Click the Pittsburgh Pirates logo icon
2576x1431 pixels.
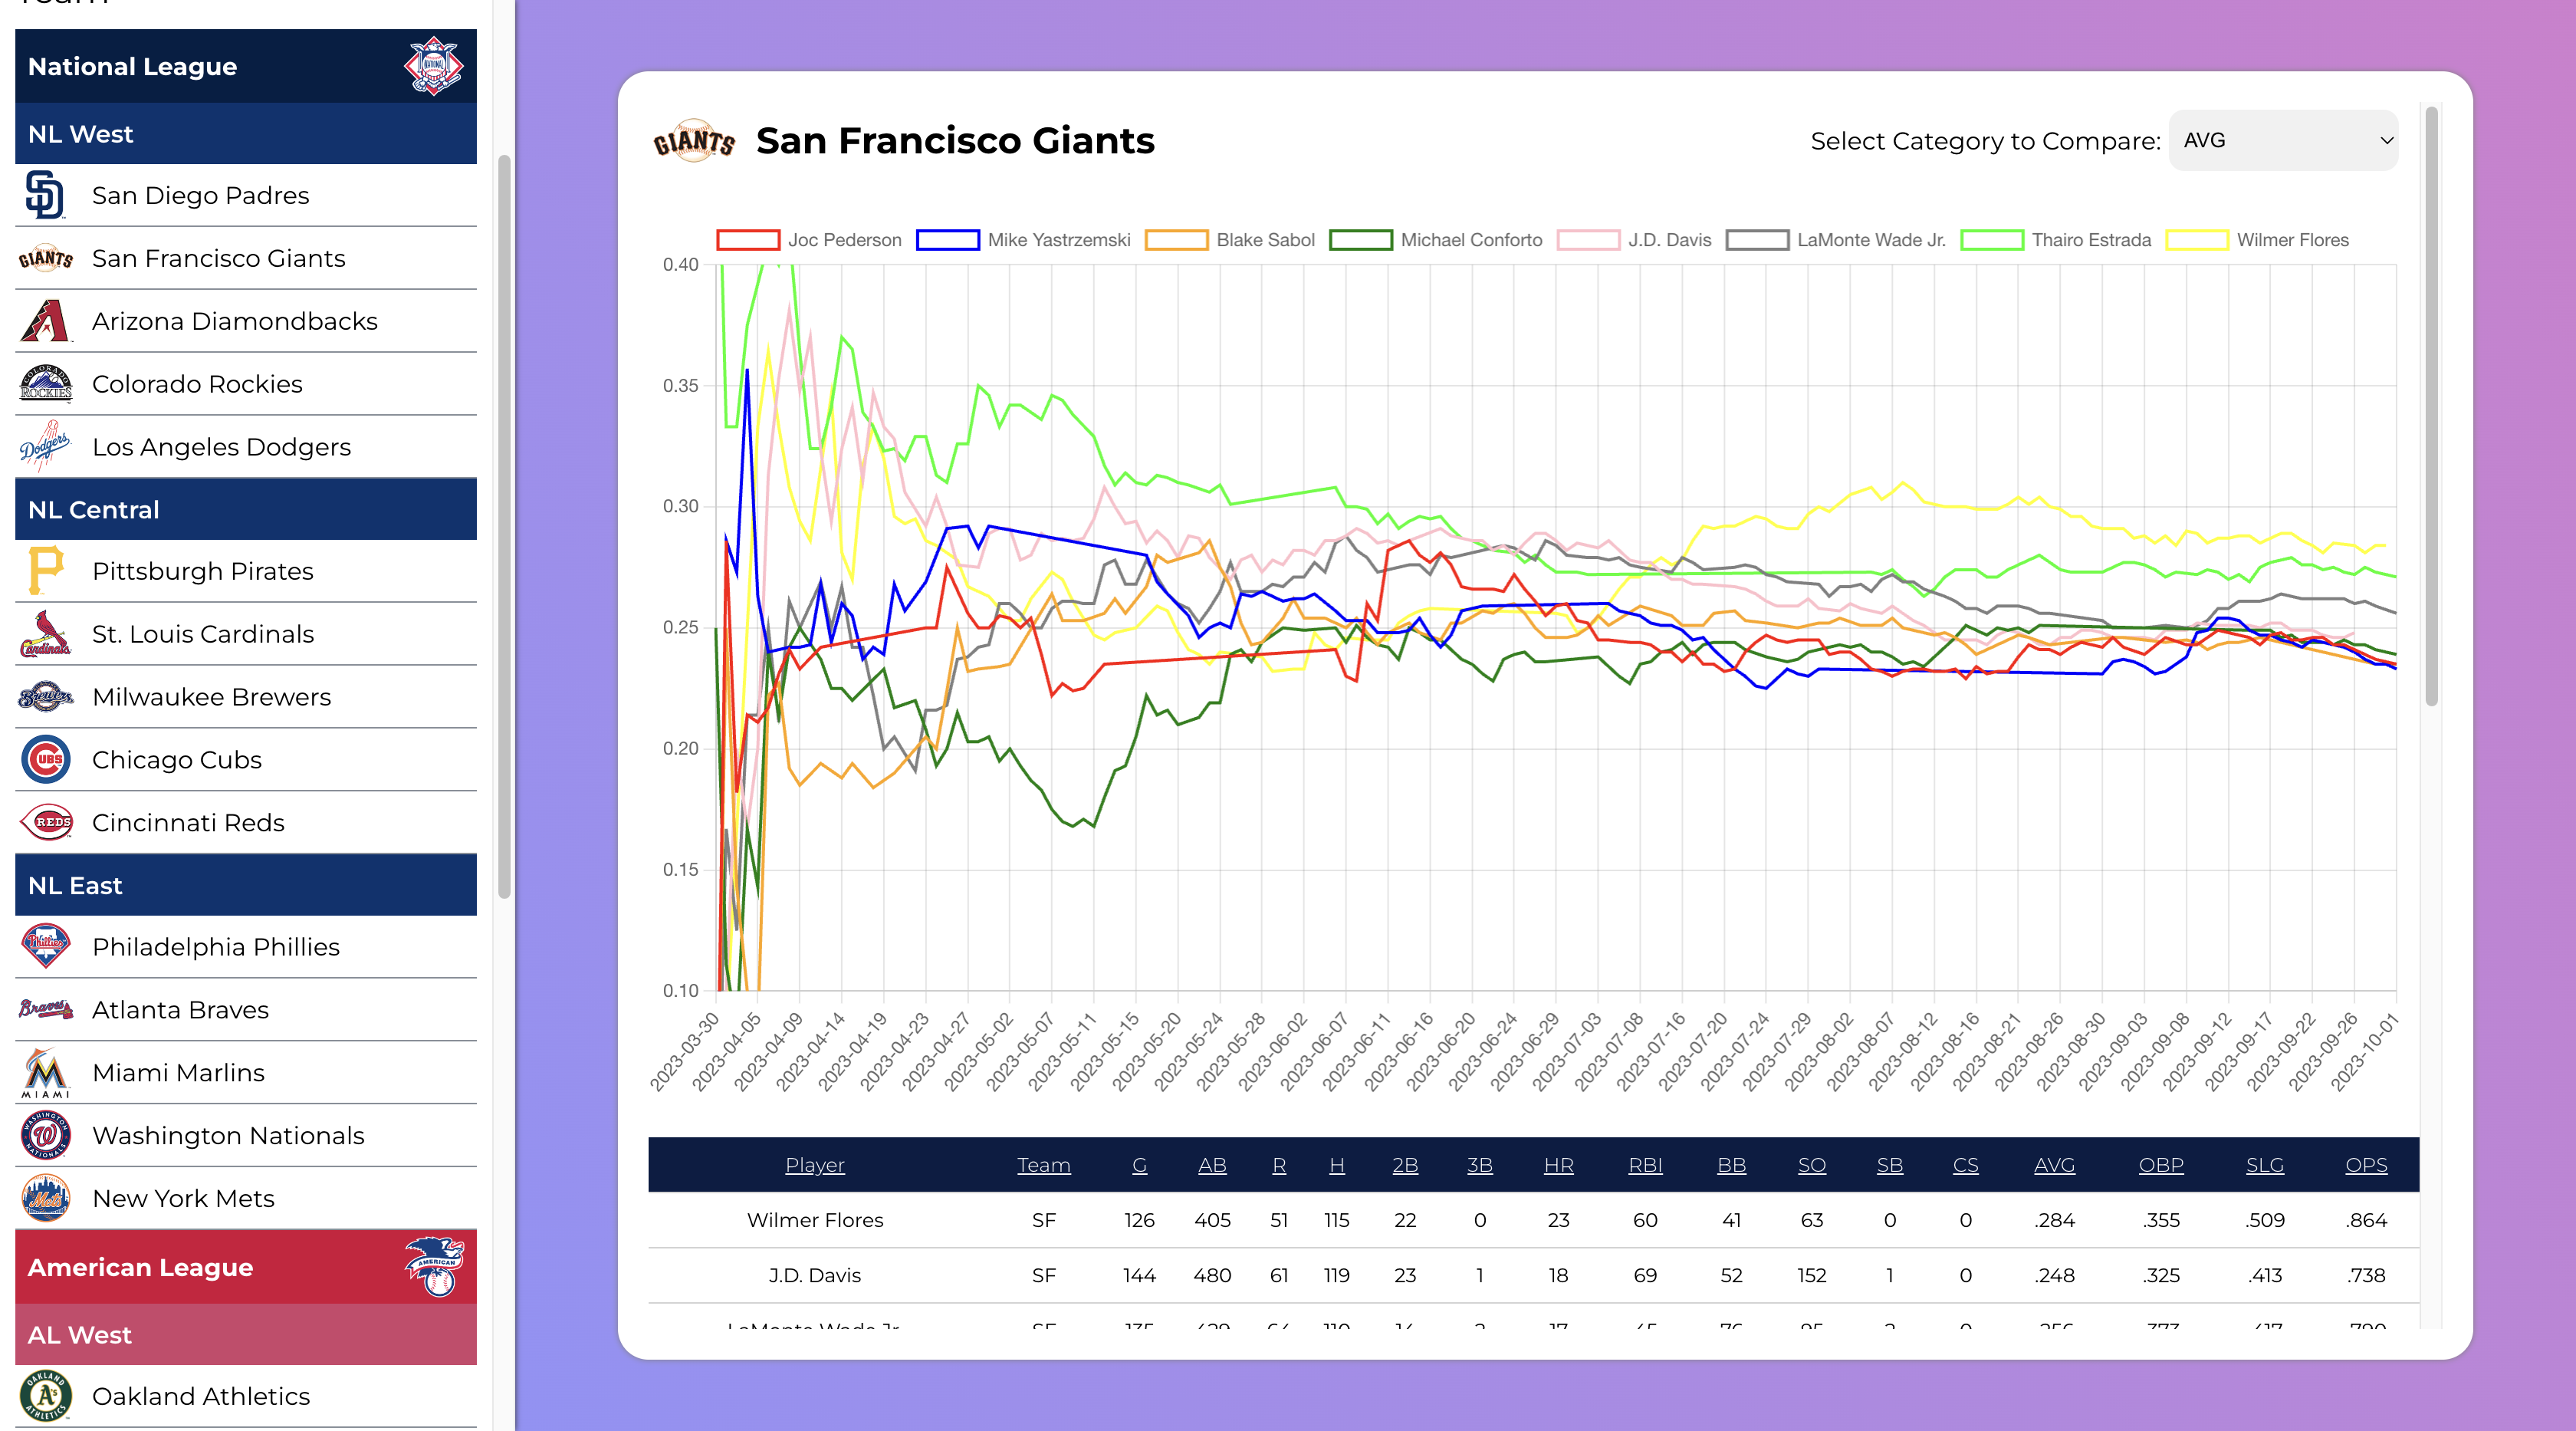(x=45, y=571)
